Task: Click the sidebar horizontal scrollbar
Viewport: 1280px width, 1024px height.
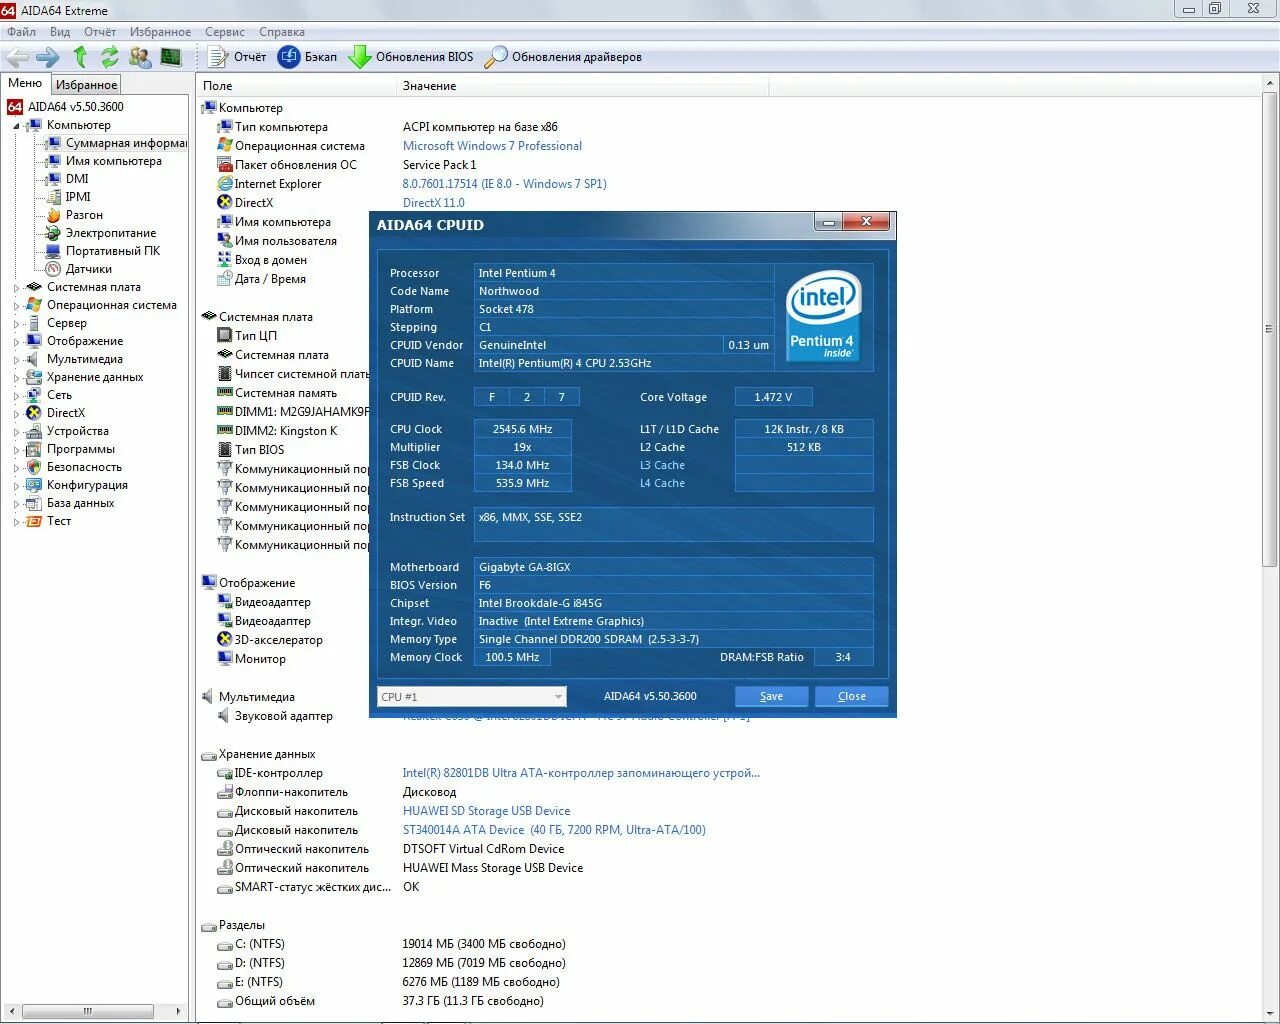Action: (x=88, y=1011)
